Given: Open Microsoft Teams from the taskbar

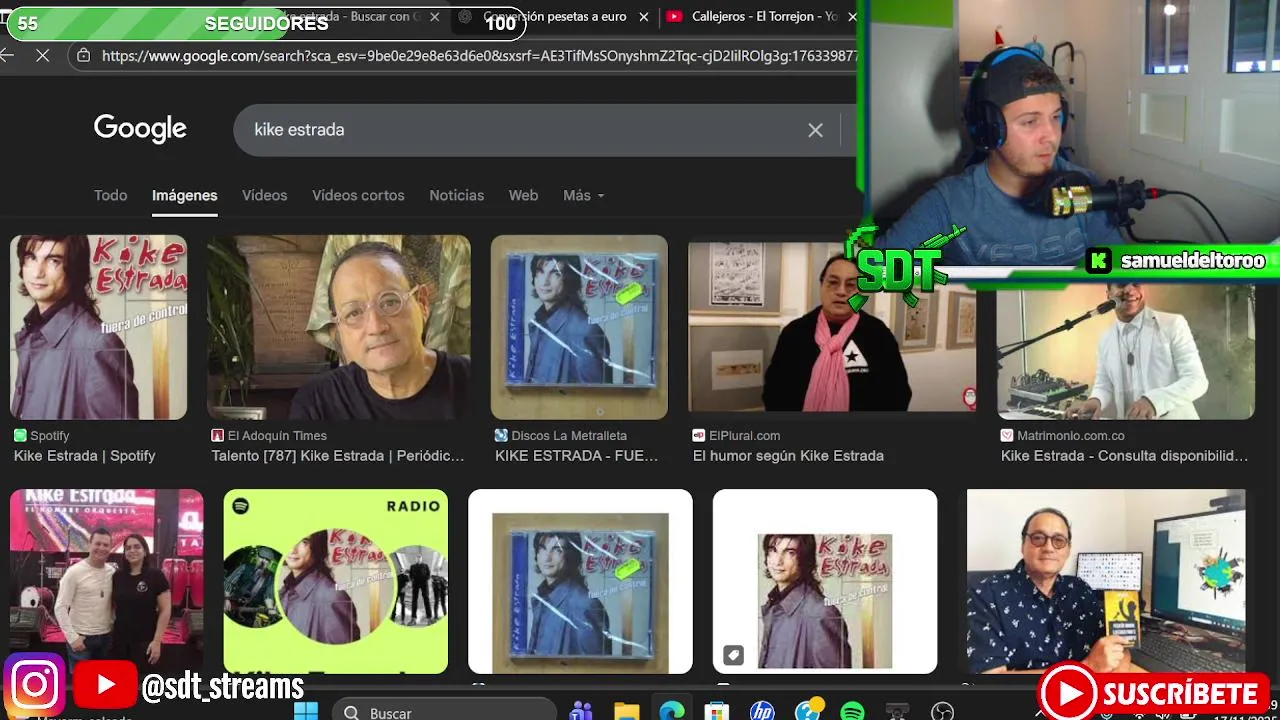Looking at the screenshot, I should click(x=581, y=712).
